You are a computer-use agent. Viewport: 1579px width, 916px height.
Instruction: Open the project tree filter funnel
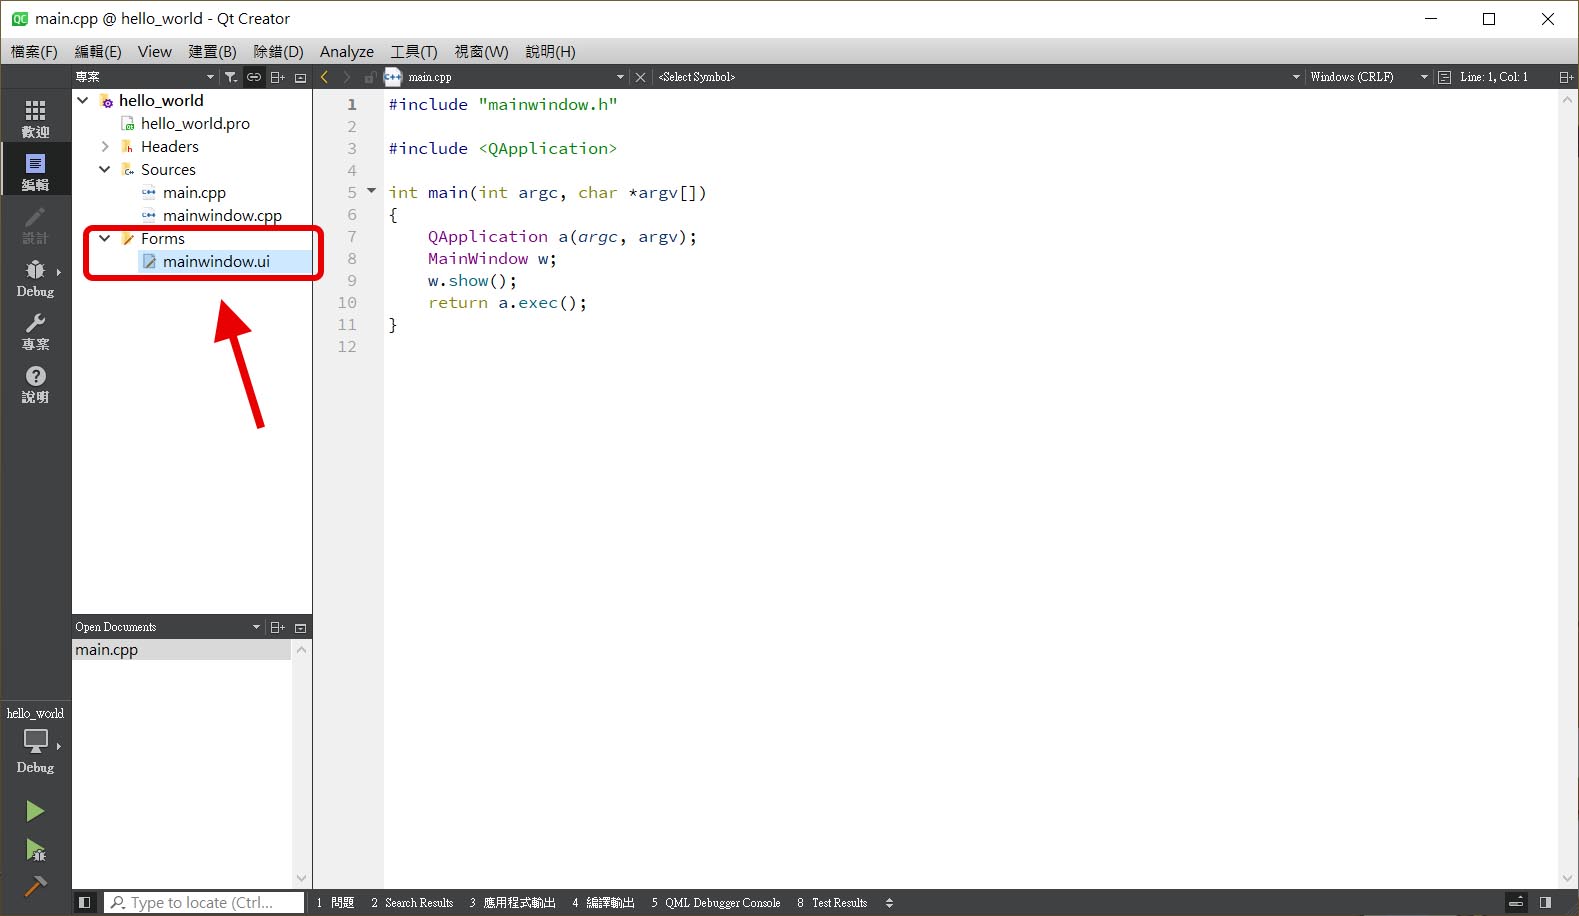point(231,77)
